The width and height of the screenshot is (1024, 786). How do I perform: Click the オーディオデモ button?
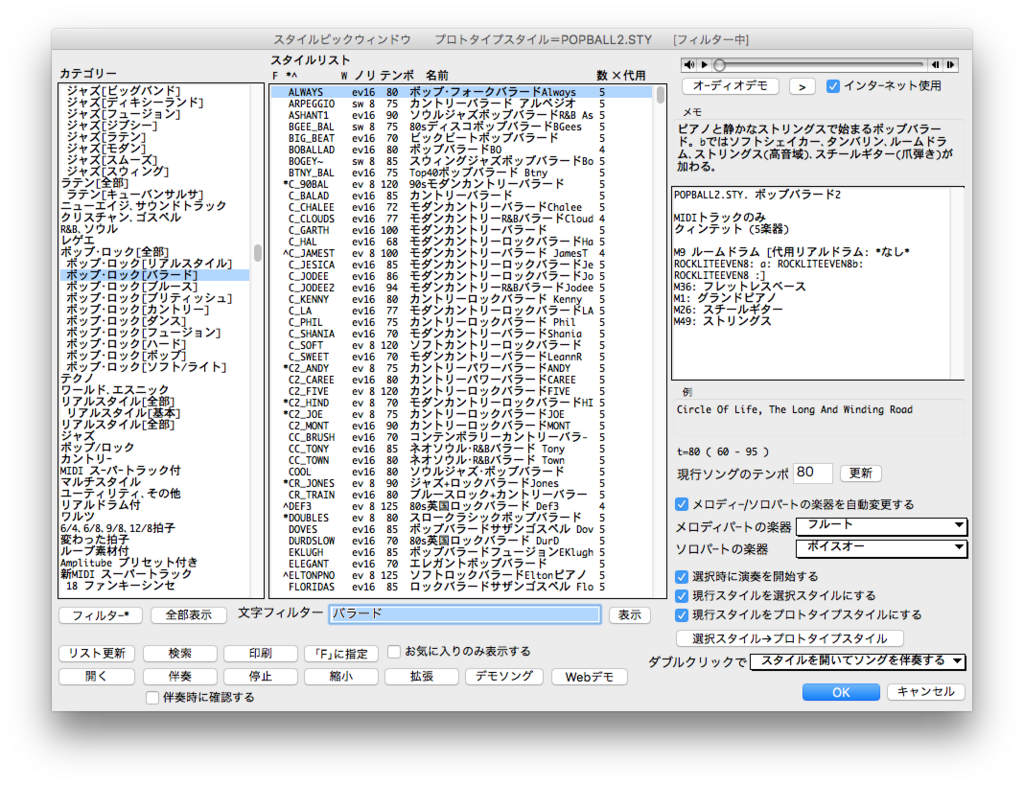(x=730, y=86)
